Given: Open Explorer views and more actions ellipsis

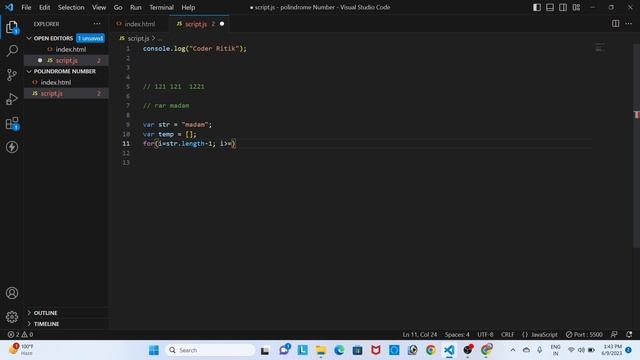Looking at the screenshot, I should pyautogui.click(x=97, y=24).
